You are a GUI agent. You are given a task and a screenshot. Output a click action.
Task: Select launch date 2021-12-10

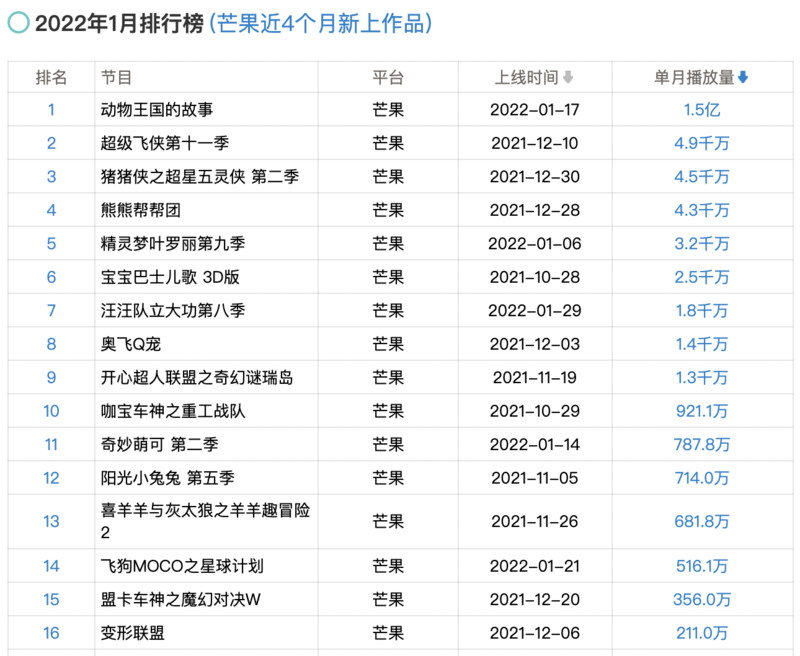point(535,143)
